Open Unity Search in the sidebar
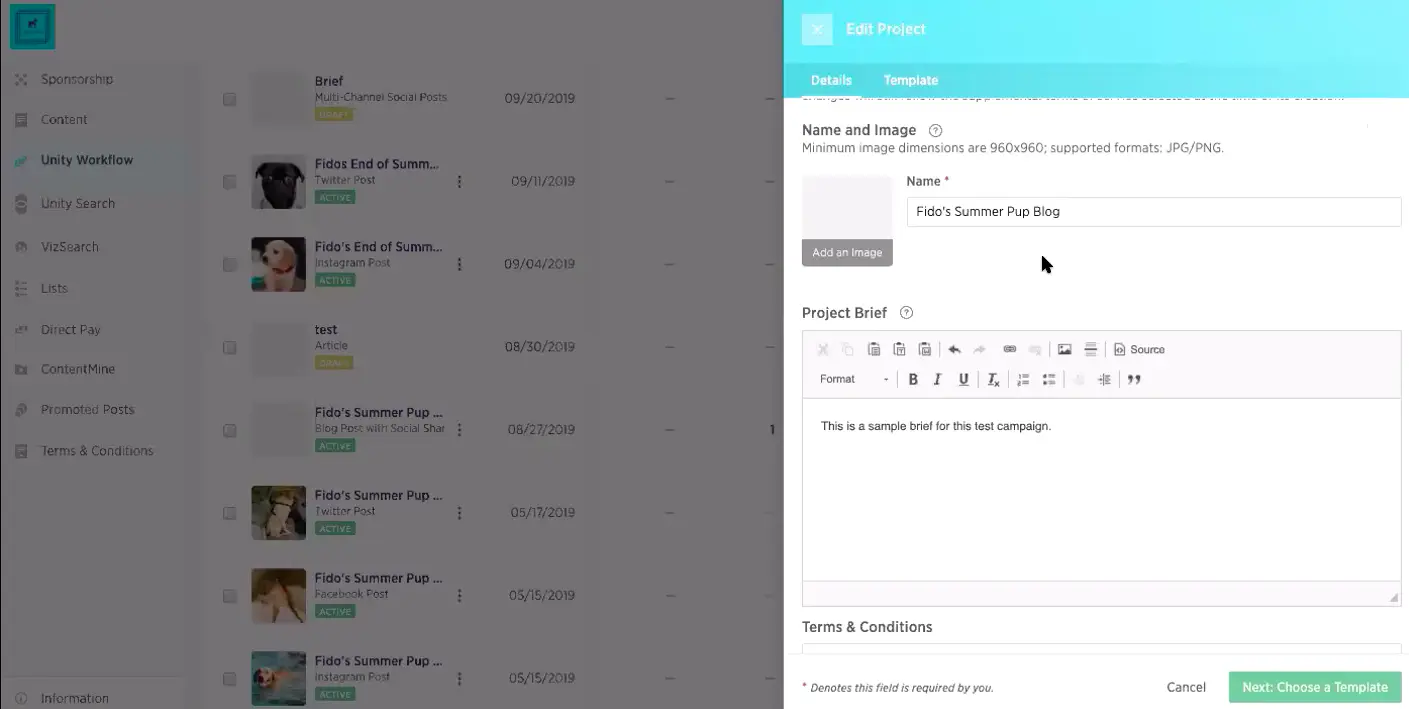Image resolution: width=1409 pixels, height=709 pixels. point(78,204)
